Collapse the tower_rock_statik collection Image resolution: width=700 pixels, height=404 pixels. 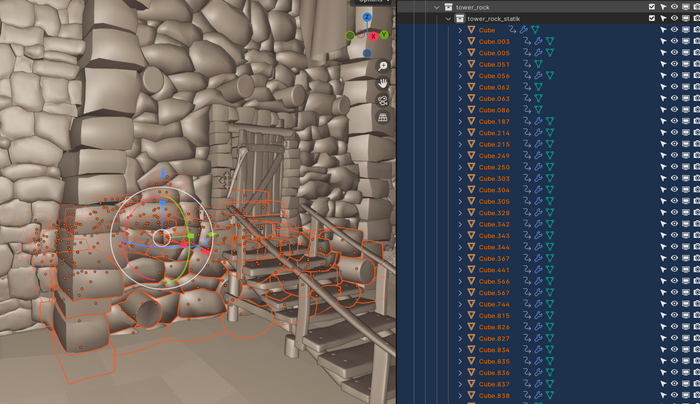(448, 18)
